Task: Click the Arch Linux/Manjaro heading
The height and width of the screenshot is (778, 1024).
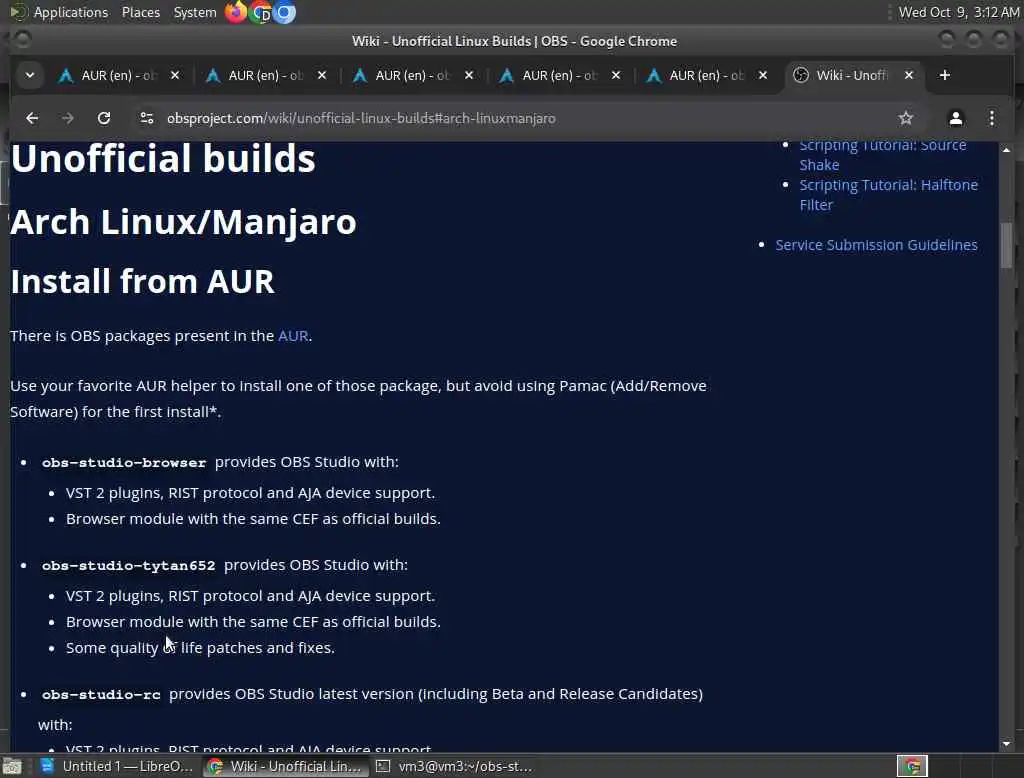Action: point(183,222)
